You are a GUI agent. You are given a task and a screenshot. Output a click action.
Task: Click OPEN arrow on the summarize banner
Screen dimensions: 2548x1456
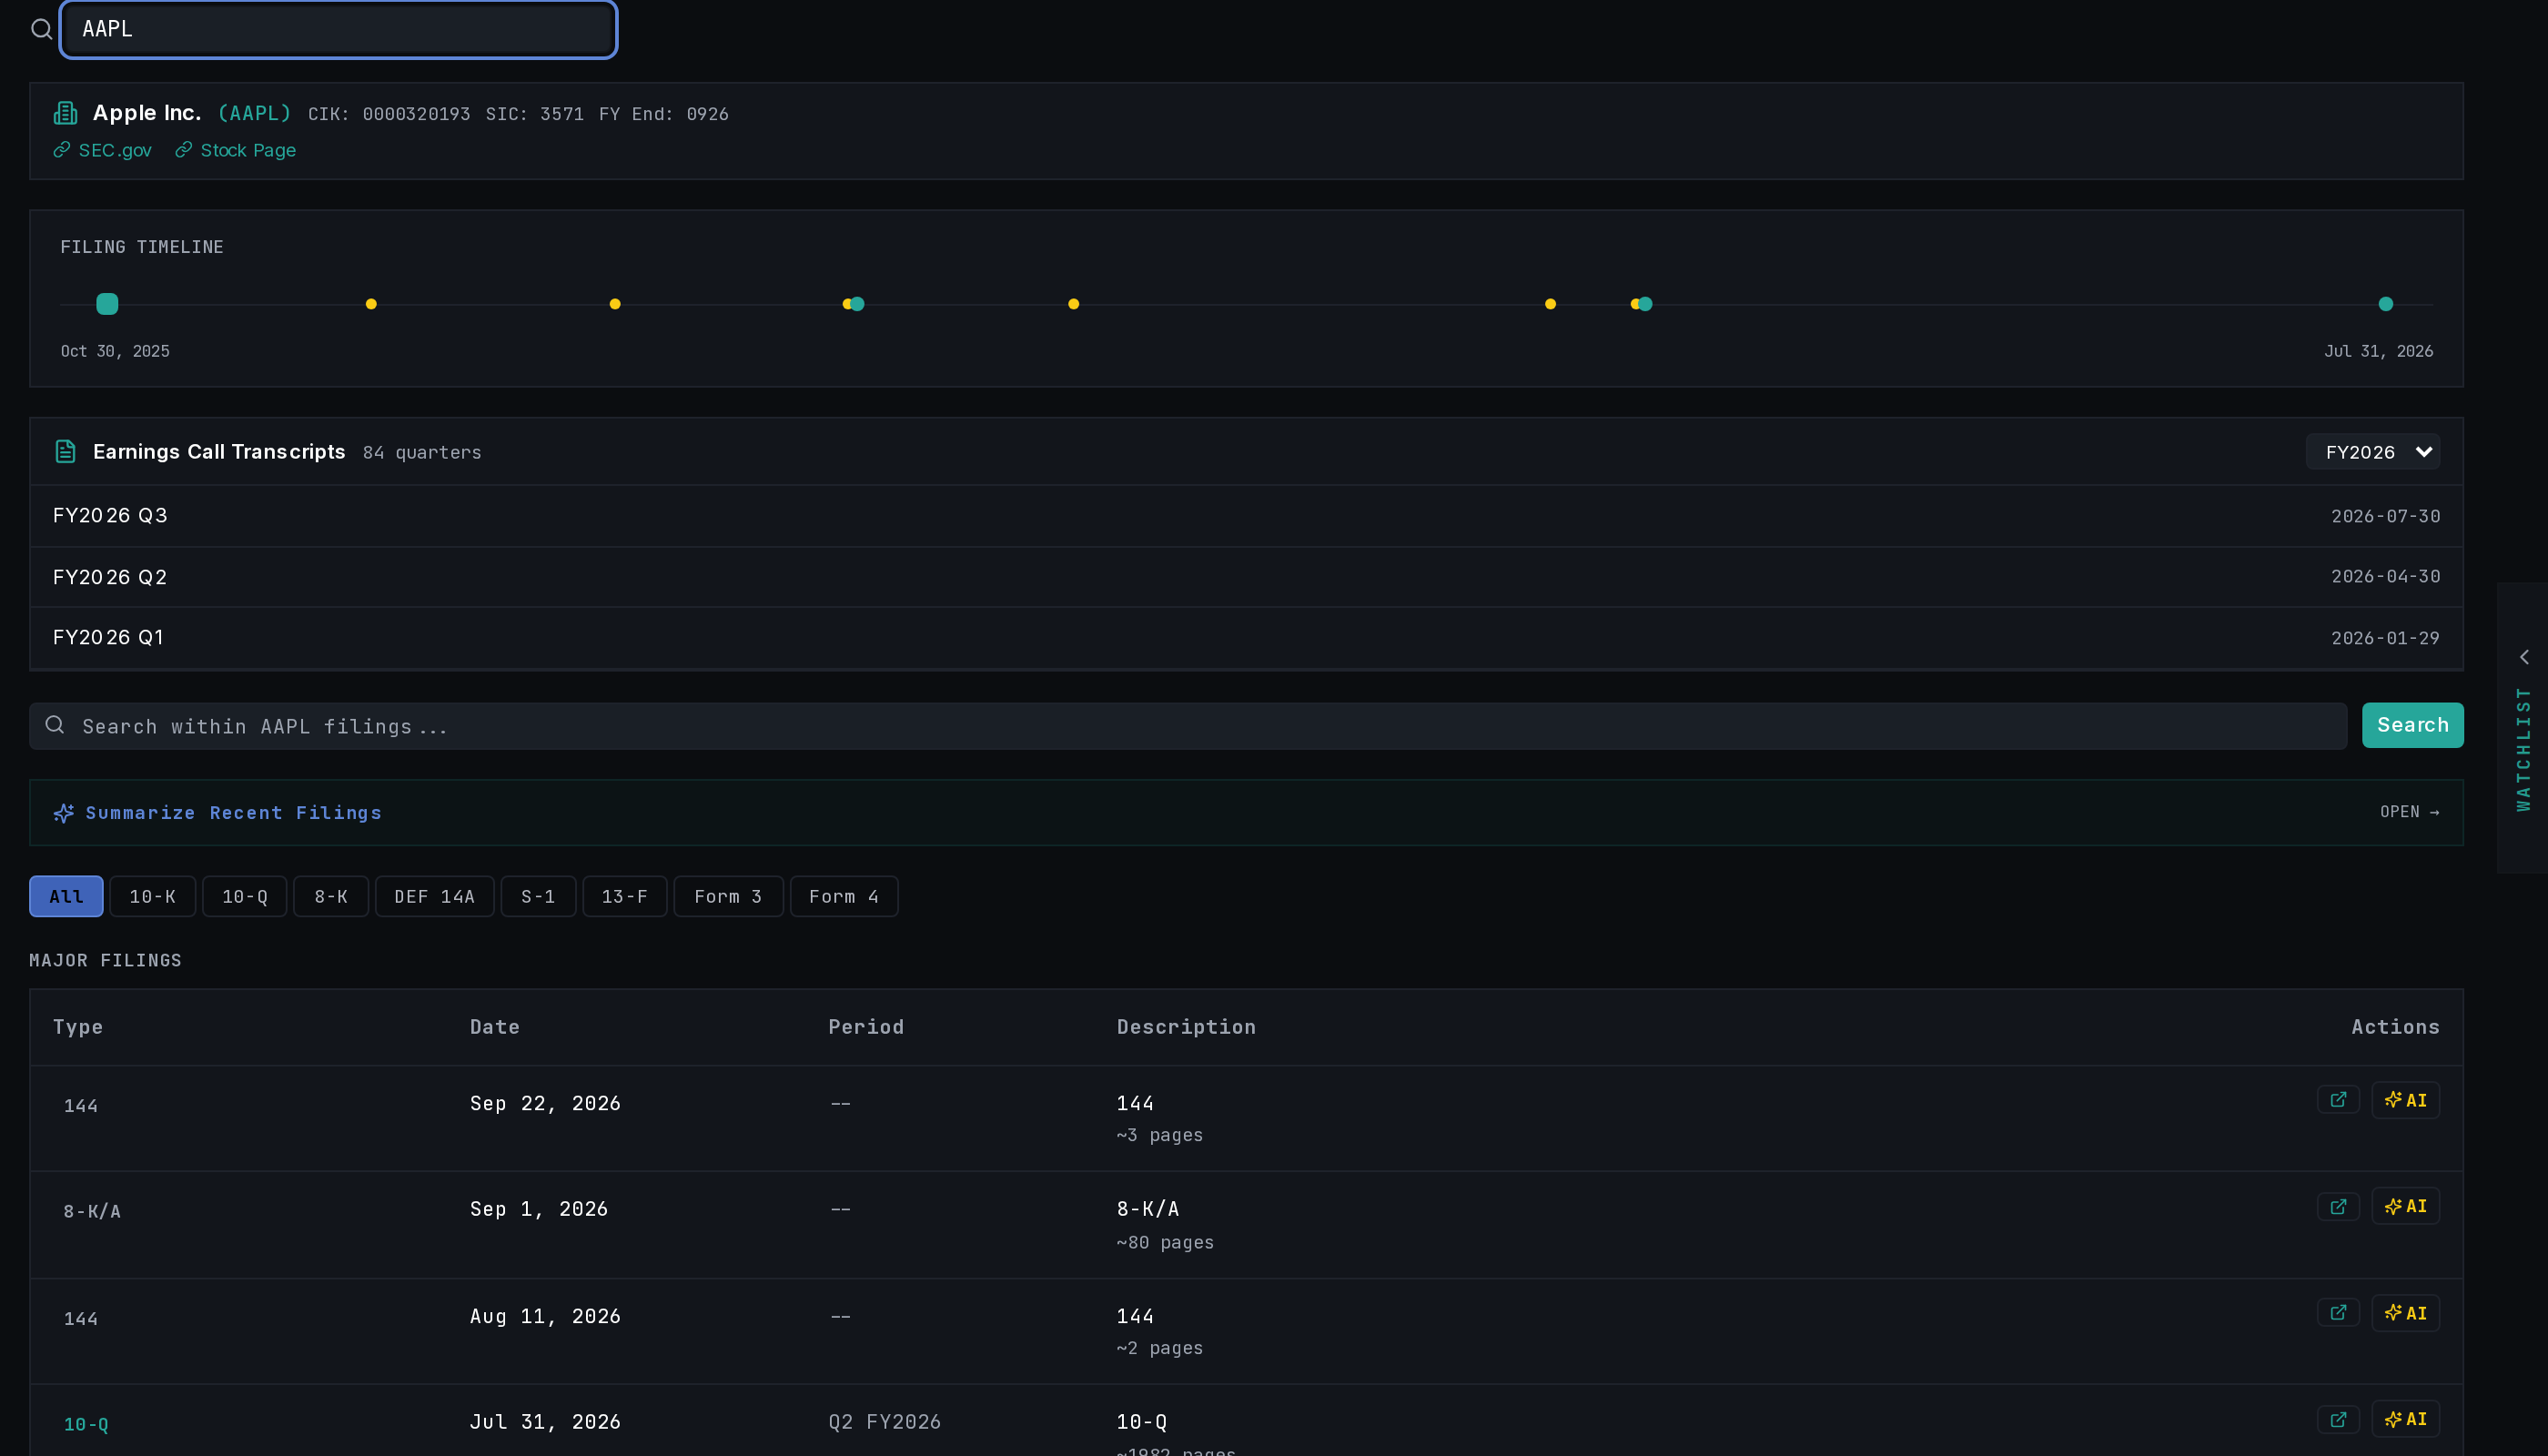click(x=2409, y=812)
